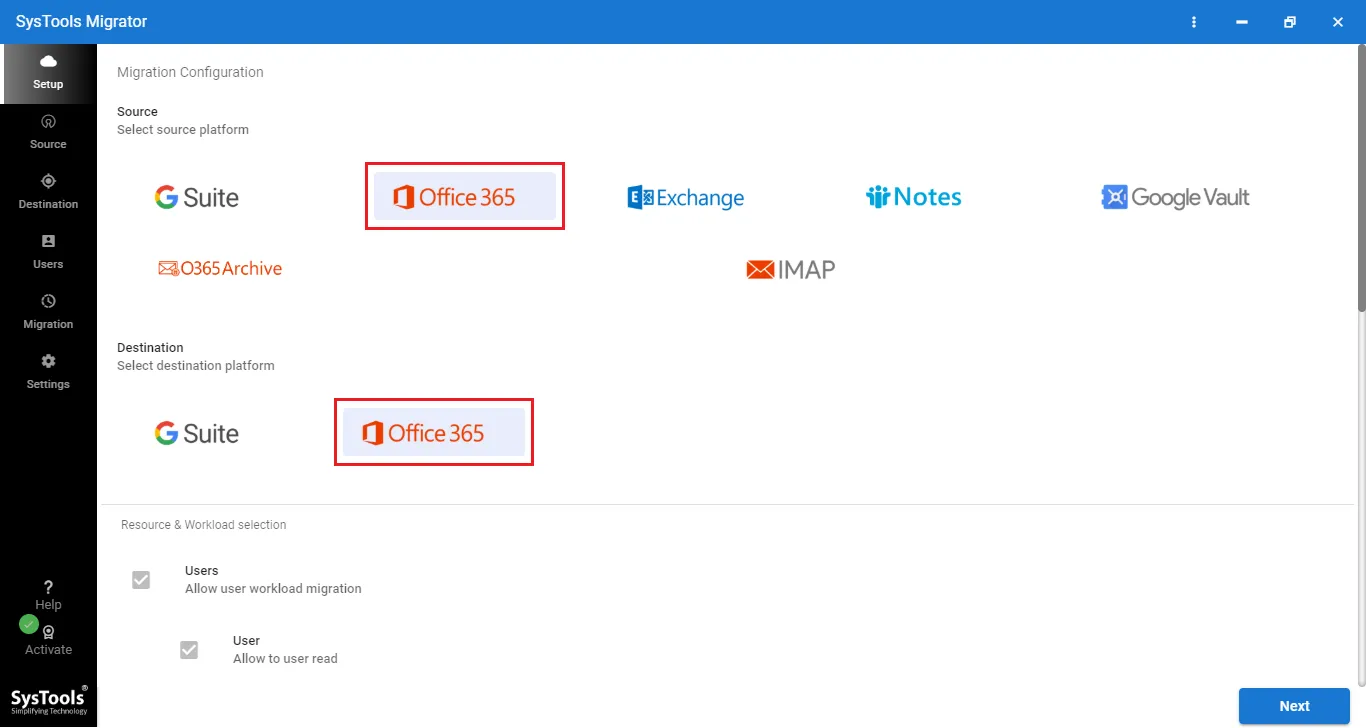Click the 'Resource & Workload selection' label
The width and height of the screenshot is (1366, 728).
(204, 524)
